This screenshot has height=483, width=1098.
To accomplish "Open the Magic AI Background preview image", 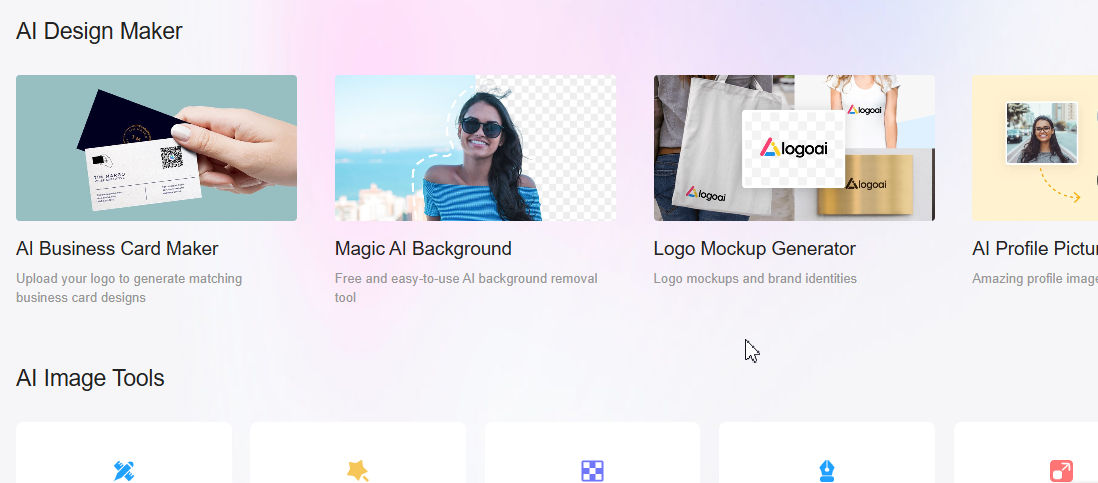I will point(475,148).
